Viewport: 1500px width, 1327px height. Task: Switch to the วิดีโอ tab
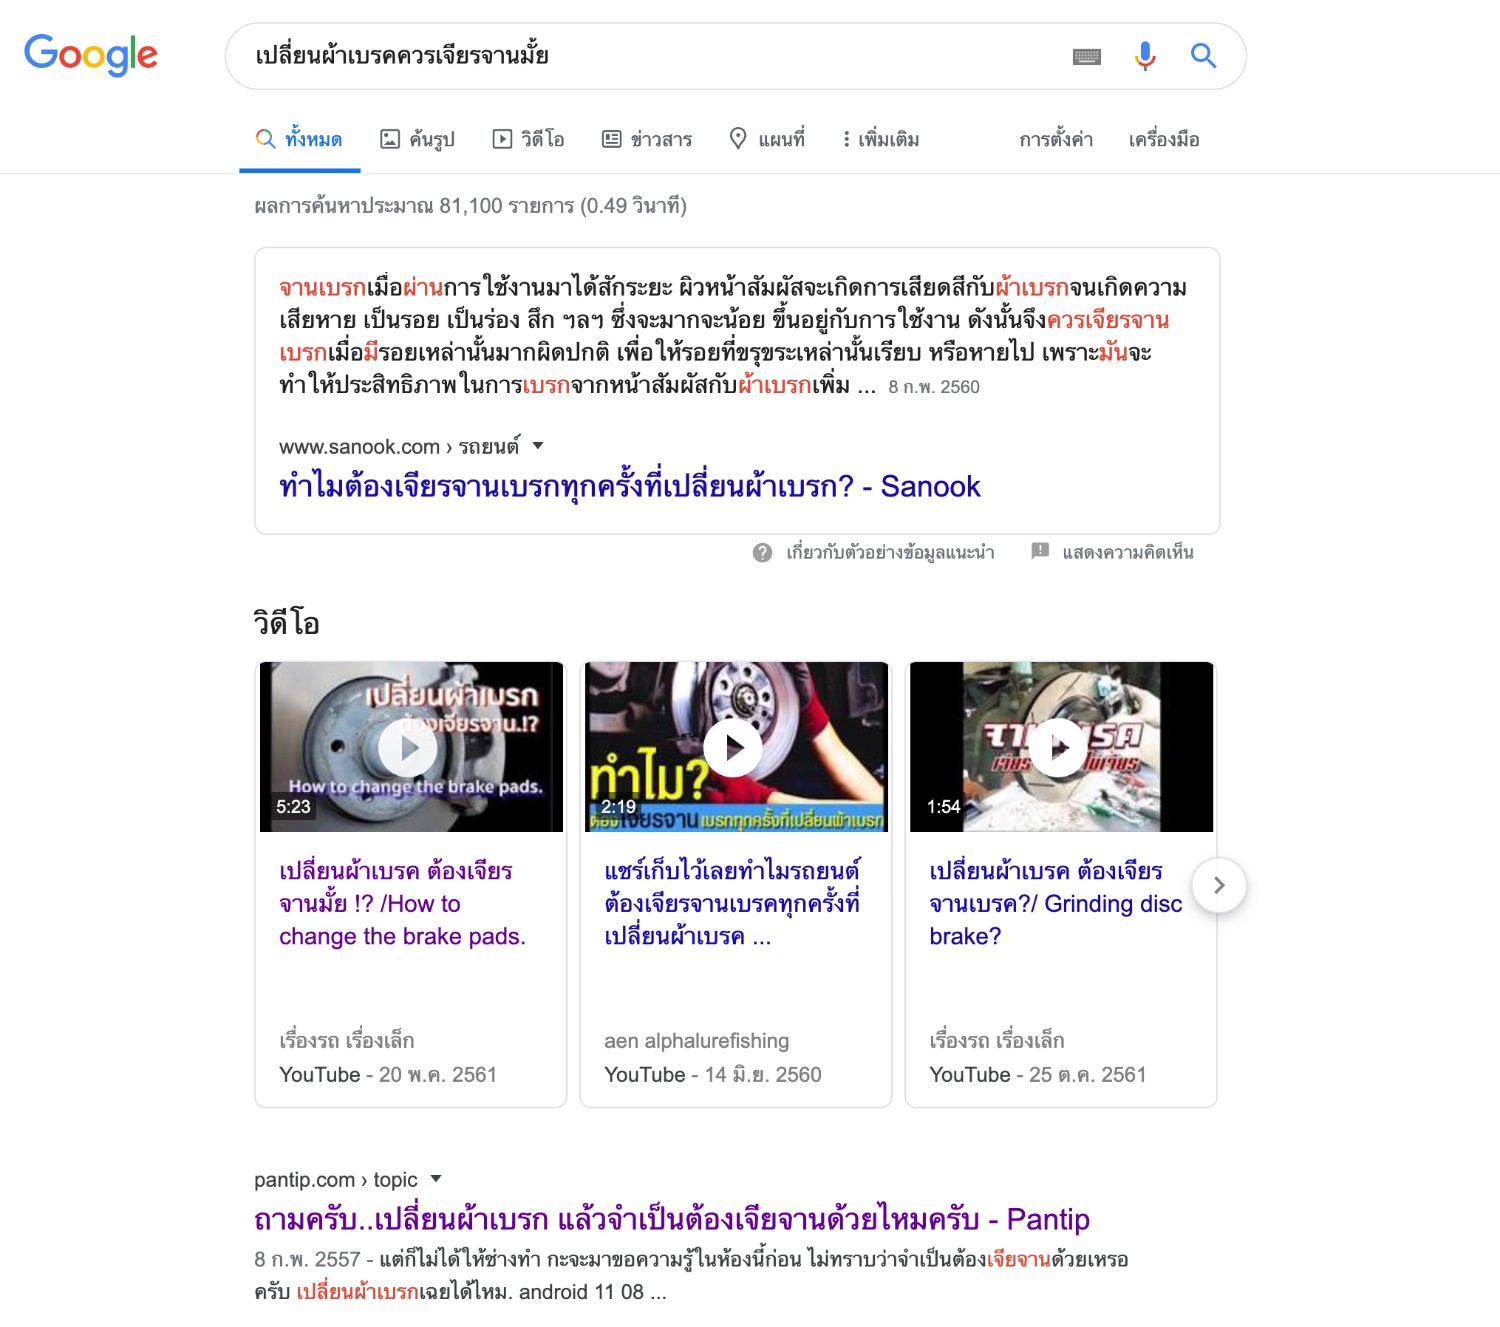click(x=529, y=139)
